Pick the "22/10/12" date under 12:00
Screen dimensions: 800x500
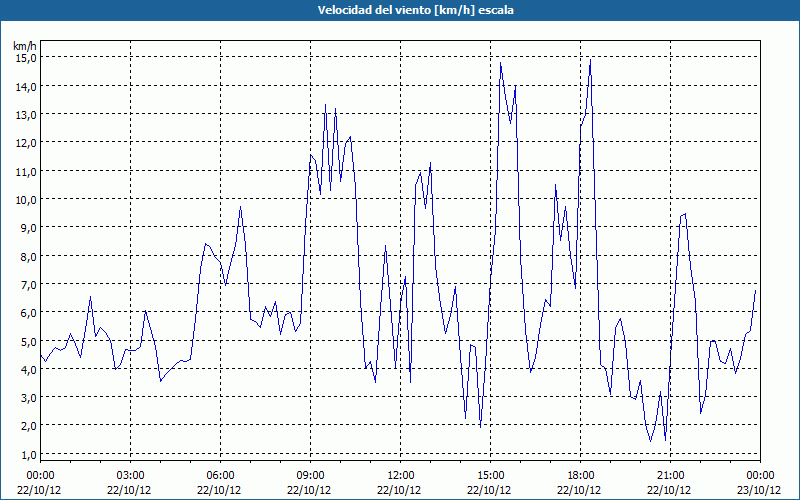tap(399, 490)
